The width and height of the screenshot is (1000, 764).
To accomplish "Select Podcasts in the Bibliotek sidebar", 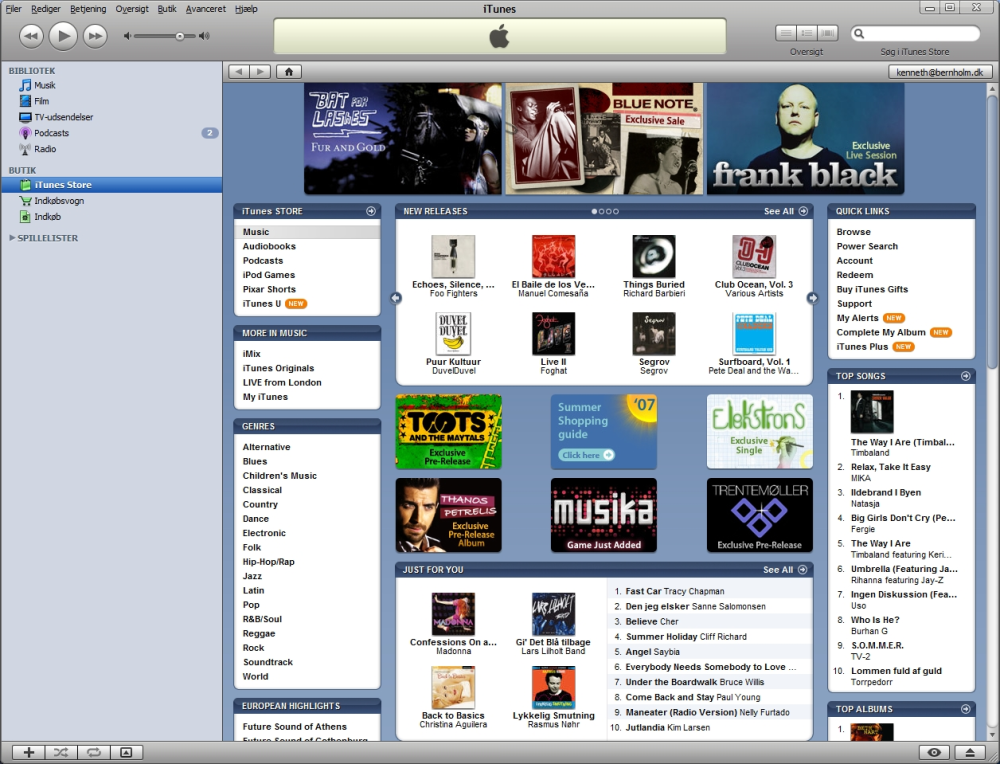I will (x=51, y=133).
